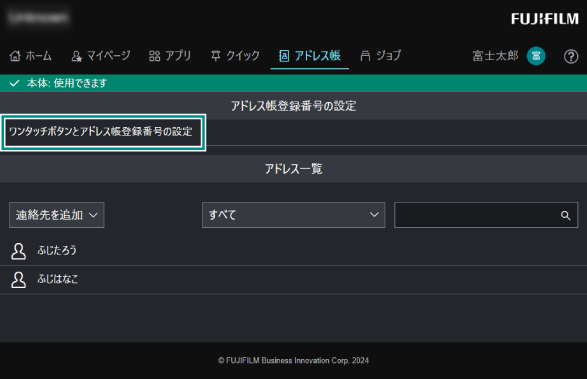
Task: Click the checkmark icon in status bar
Action: 14,83
